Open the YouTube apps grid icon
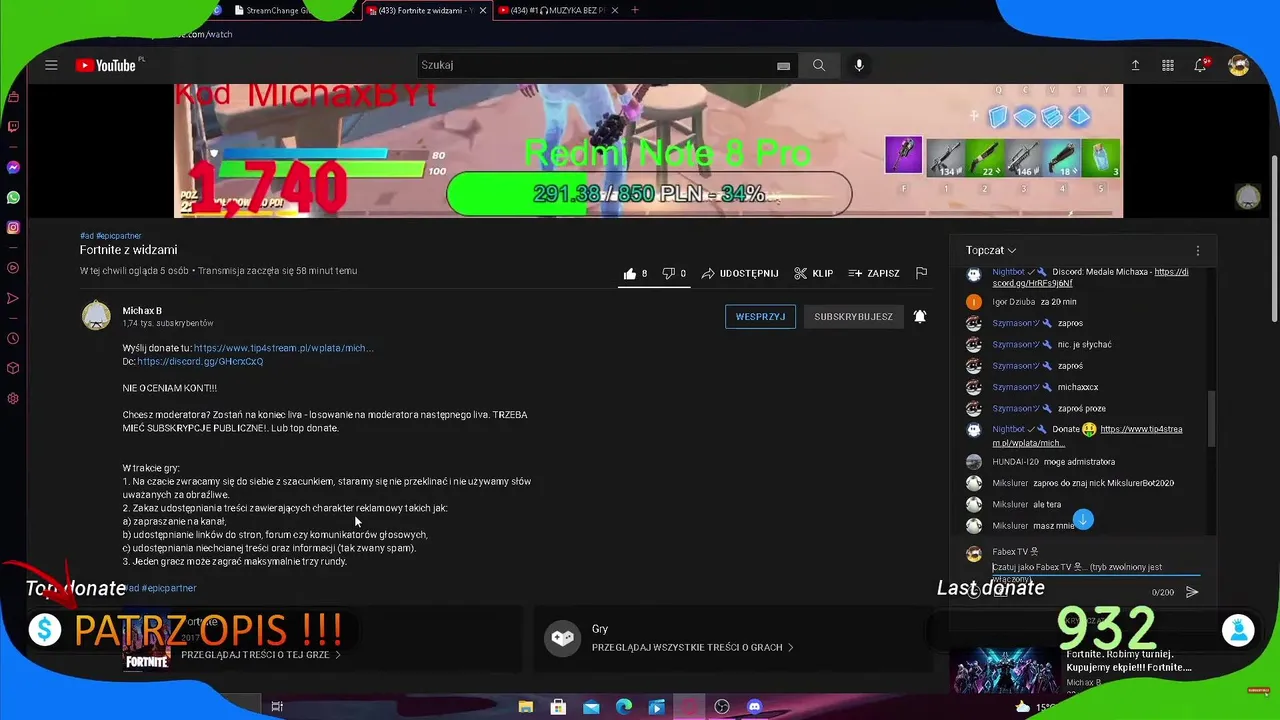This screenshot has height=720, width=1280. (x=1167, y=65)
